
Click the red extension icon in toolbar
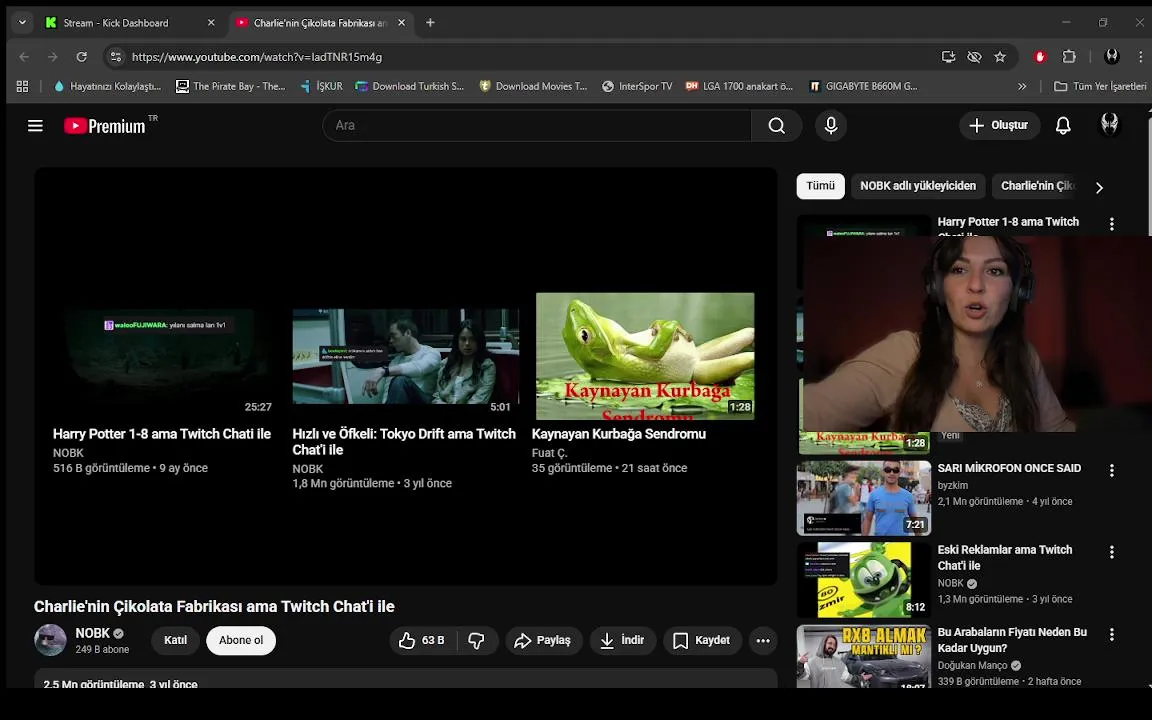point(1040,57)
